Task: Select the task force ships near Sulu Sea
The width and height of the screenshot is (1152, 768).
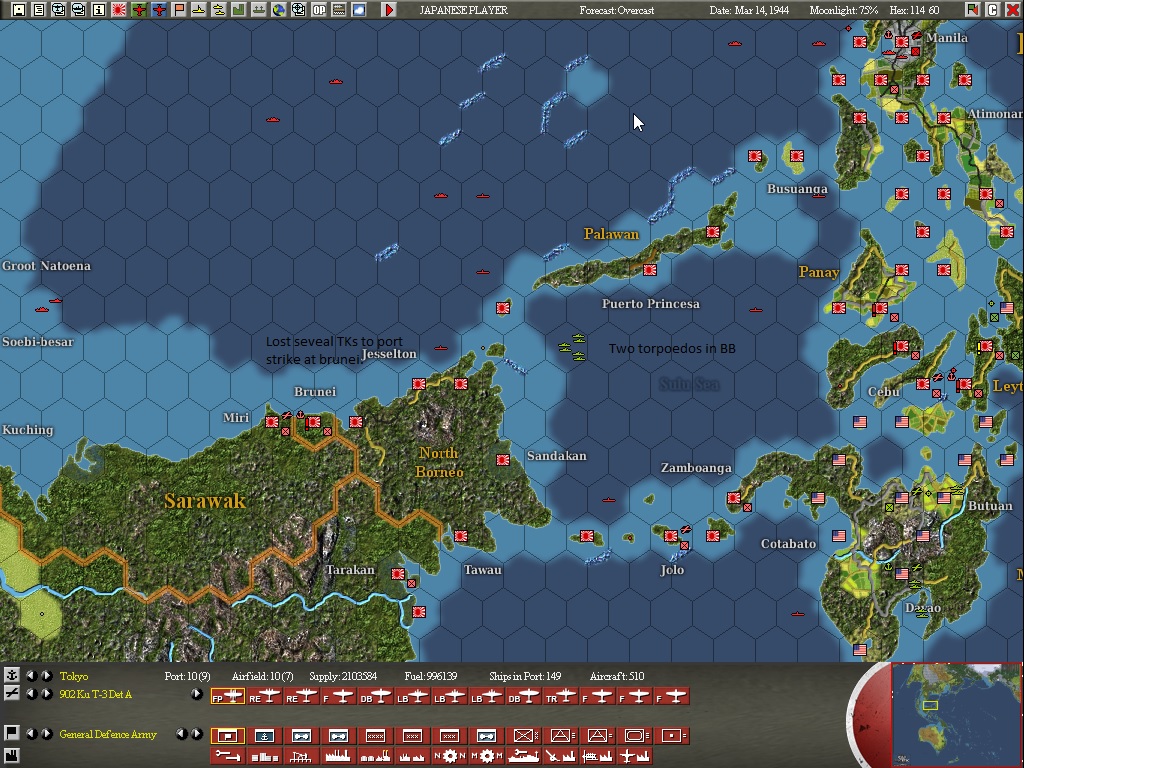Action: pos(572,347)
